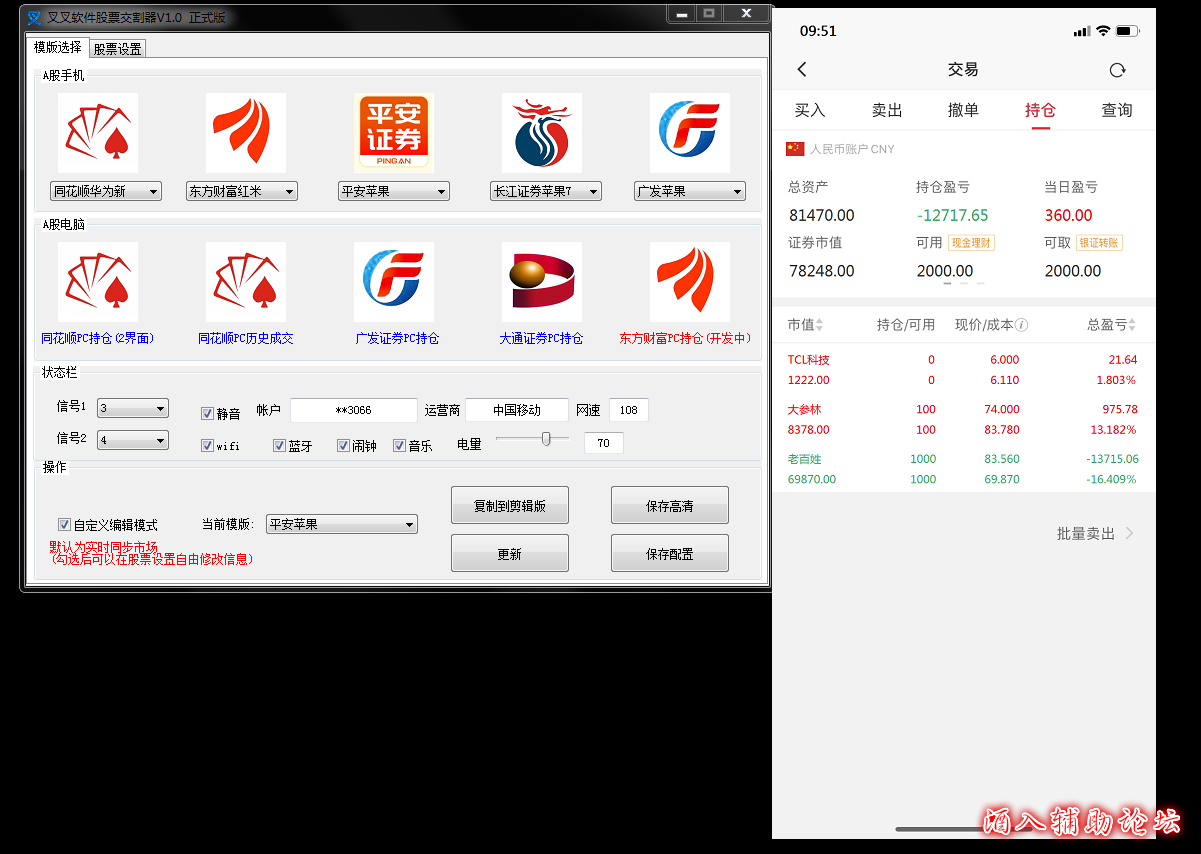The width and height of the screenshot is (1201, 854).
Task: Uncheck the 蓝牙 checkbox
Action: [x=280, y=446]
